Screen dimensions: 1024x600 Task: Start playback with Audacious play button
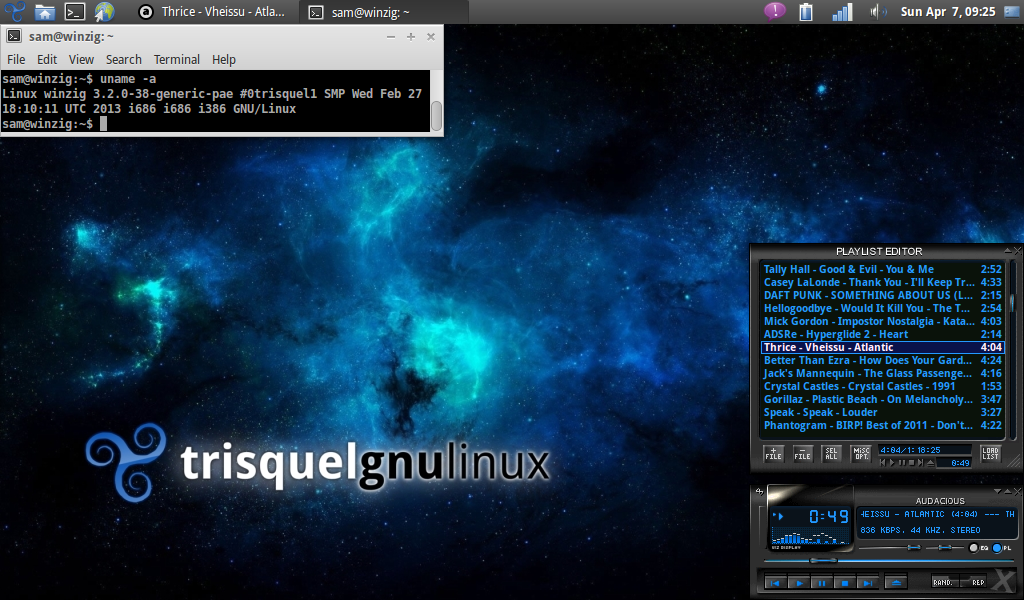tap(798, 582)
